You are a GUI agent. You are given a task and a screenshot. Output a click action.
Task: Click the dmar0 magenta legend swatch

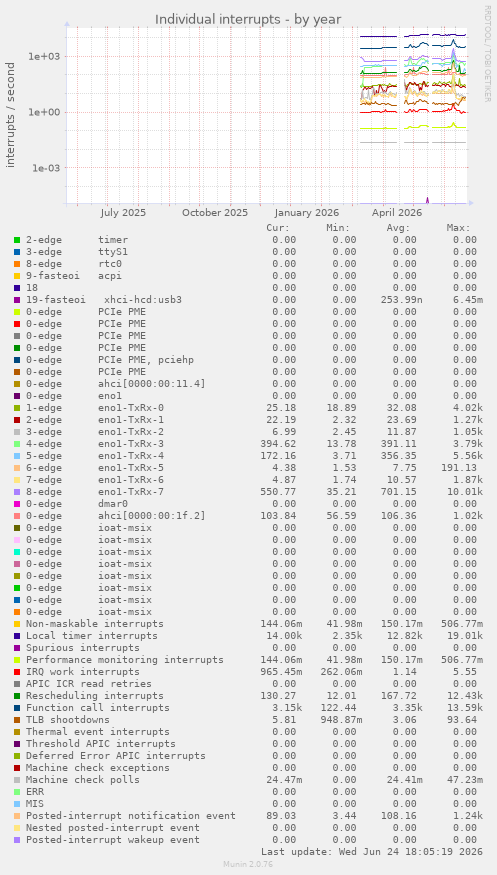(x=17, y=504)
